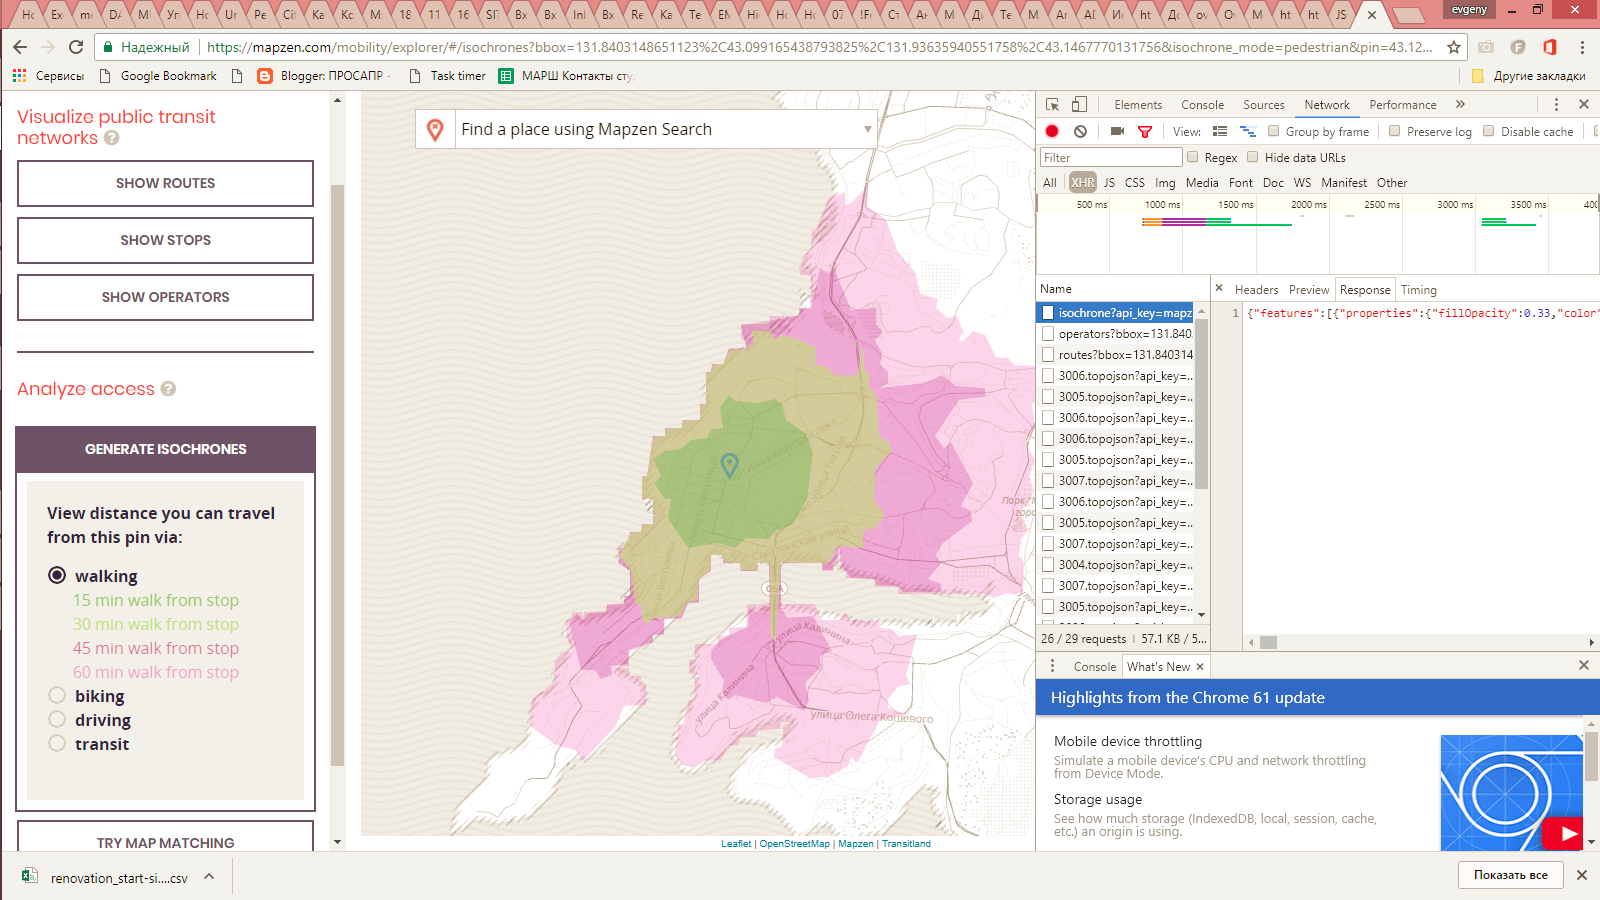Screen dimensions: 1600x900
Task: Click the blue location pin on the map
Action: pyautogui.click(x=730, y=465)
